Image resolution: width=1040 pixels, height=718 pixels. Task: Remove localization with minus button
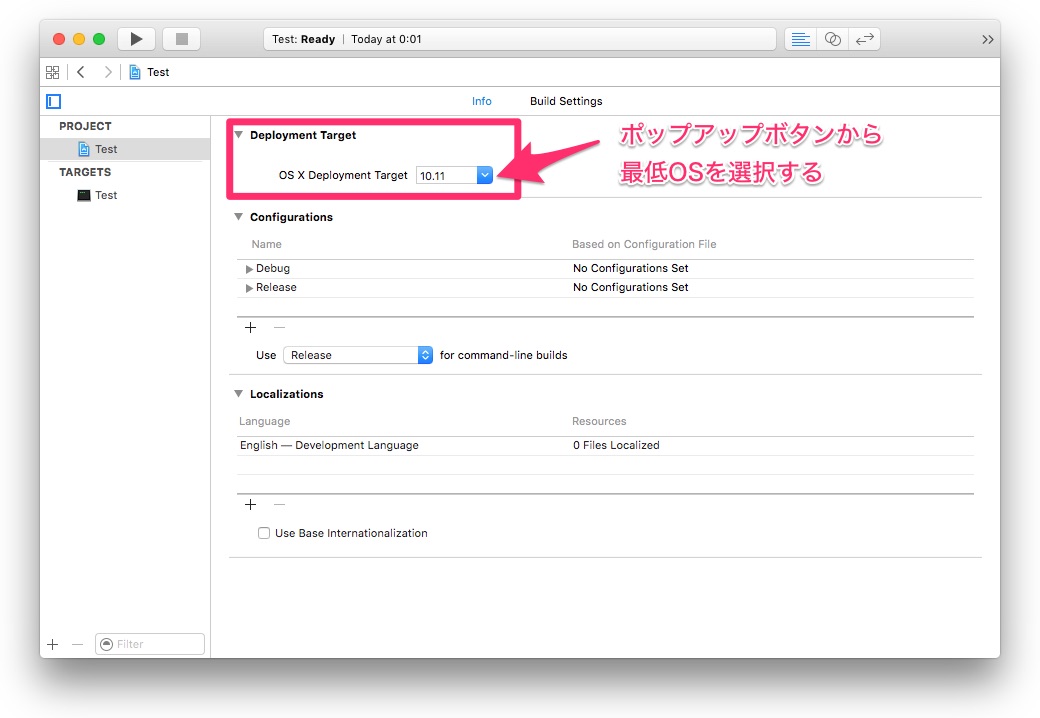279,505
